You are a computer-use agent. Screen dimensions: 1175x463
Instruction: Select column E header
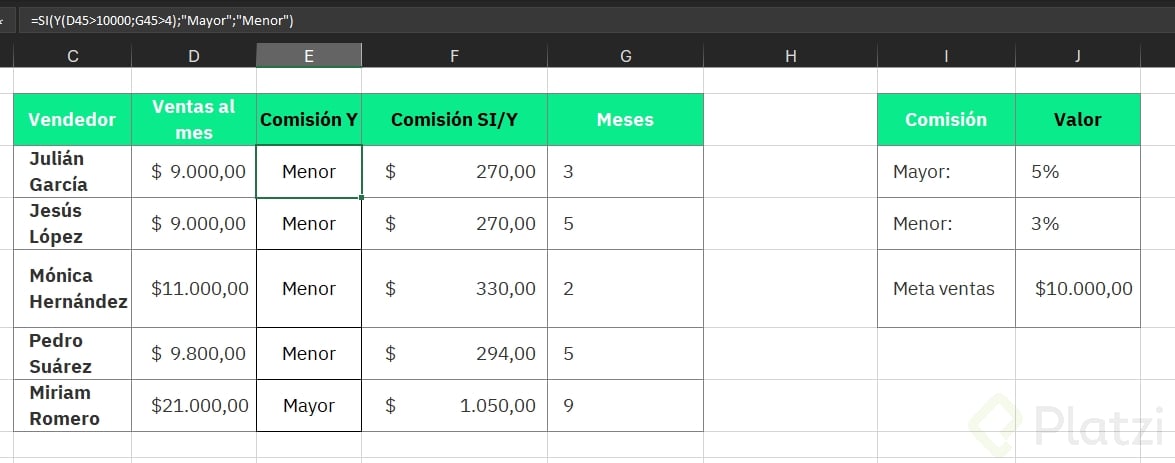click(x=309, y=56)
